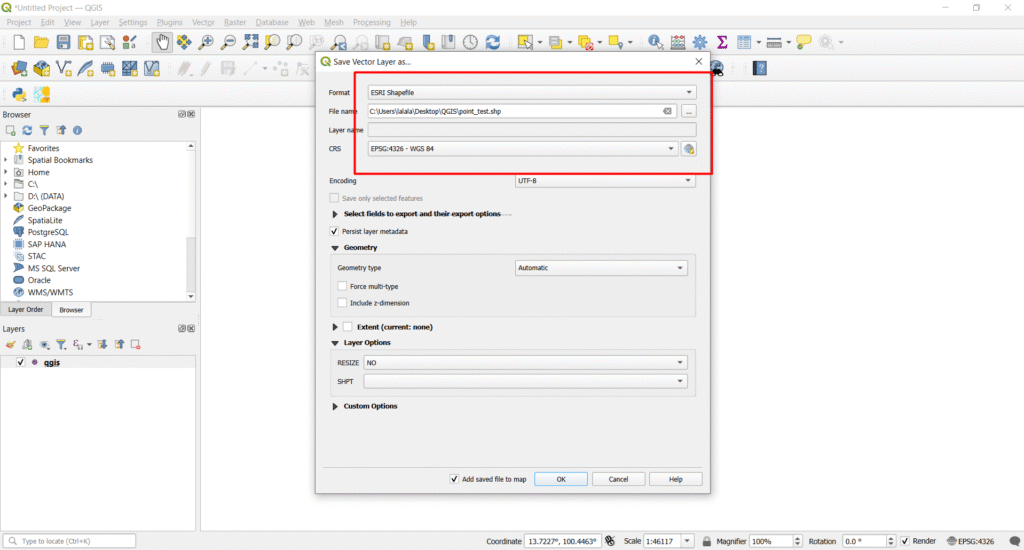Image resolution: width=1024 pixels, height=550 pixels.
Task: Click the Zoom Full extent icon
Action: (250, 42)
